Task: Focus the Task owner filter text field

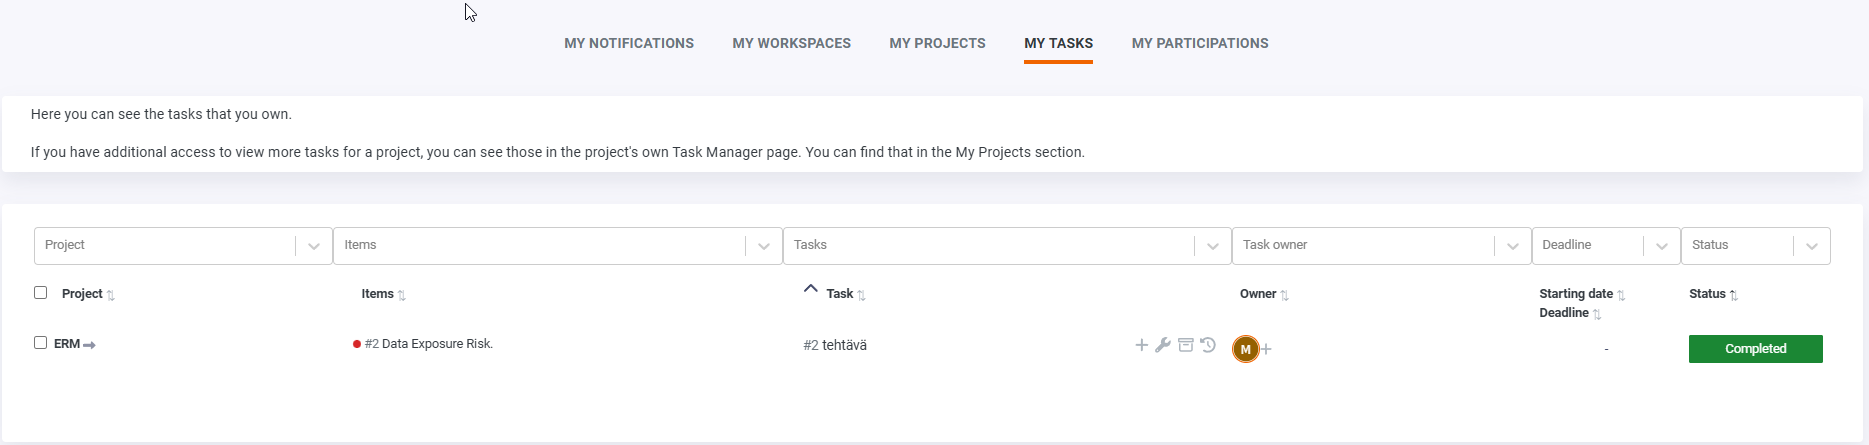Action: 1364,246
